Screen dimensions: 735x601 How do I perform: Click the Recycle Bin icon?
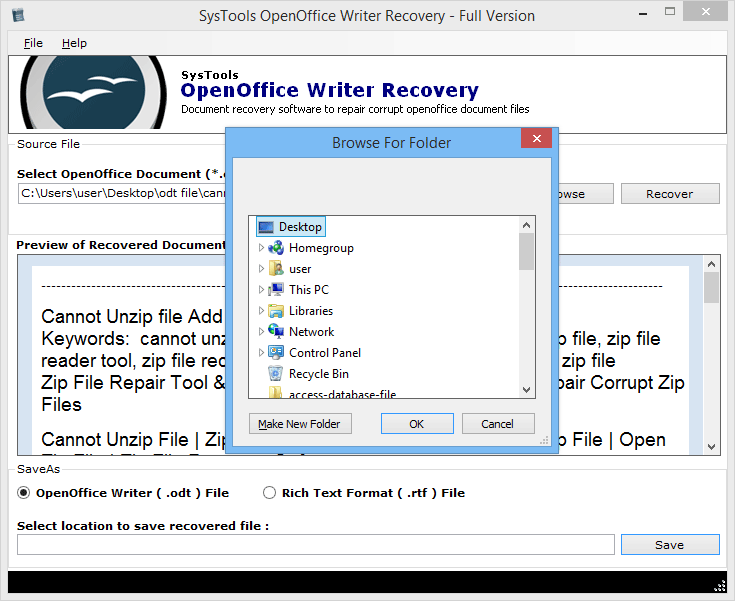point(276,374)
